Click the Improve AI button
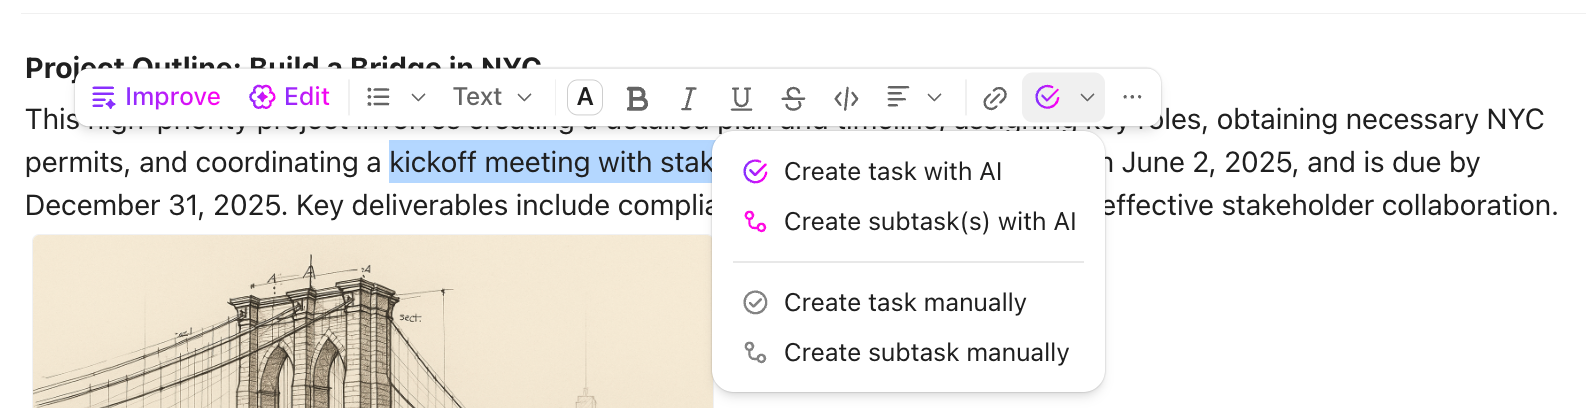Viewport: 1586px width, 408px height. [155, 97]
